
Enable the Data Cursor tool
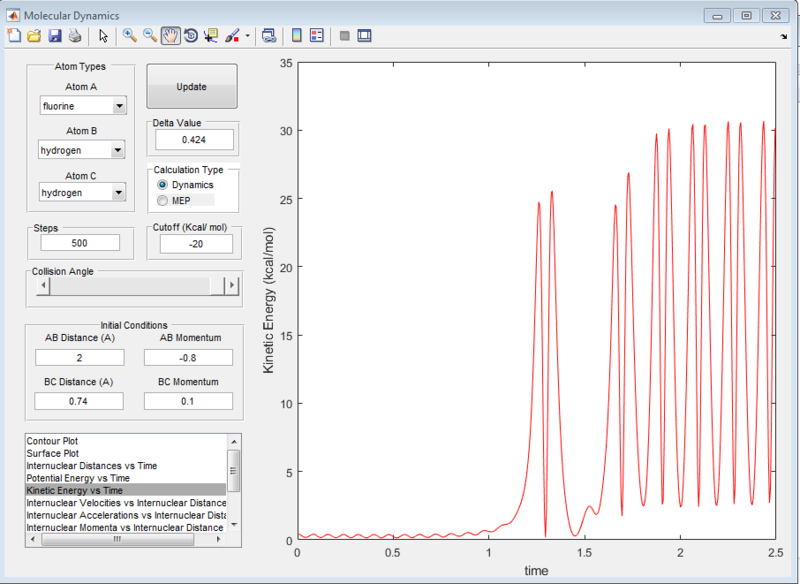211,36
